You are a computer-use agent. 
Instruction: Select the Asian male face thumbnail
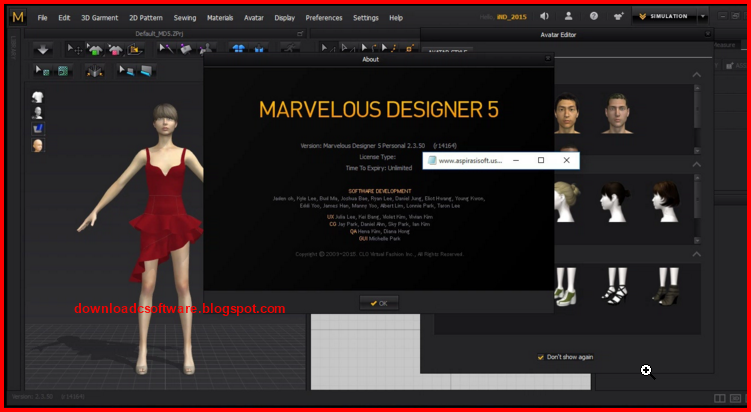tap(567, 114)
